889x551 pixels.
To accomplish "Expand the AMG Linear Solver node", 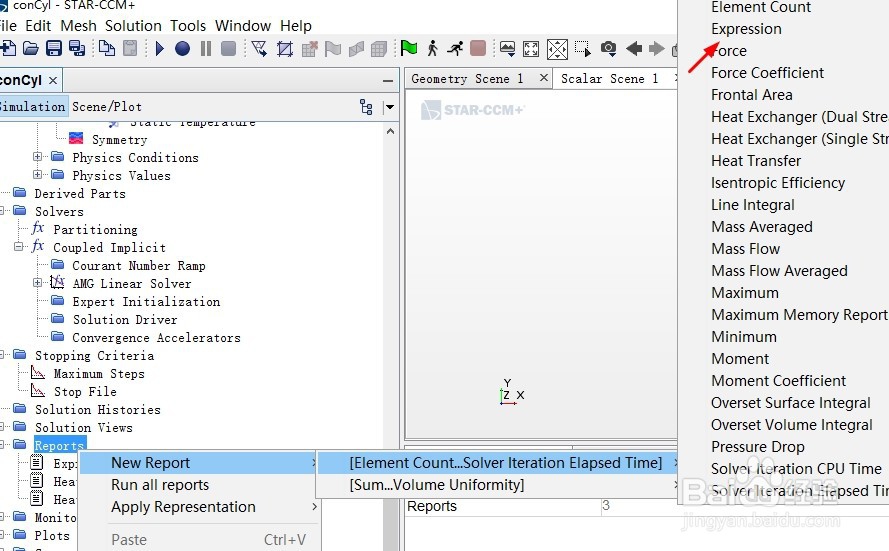I will point(37,283).
